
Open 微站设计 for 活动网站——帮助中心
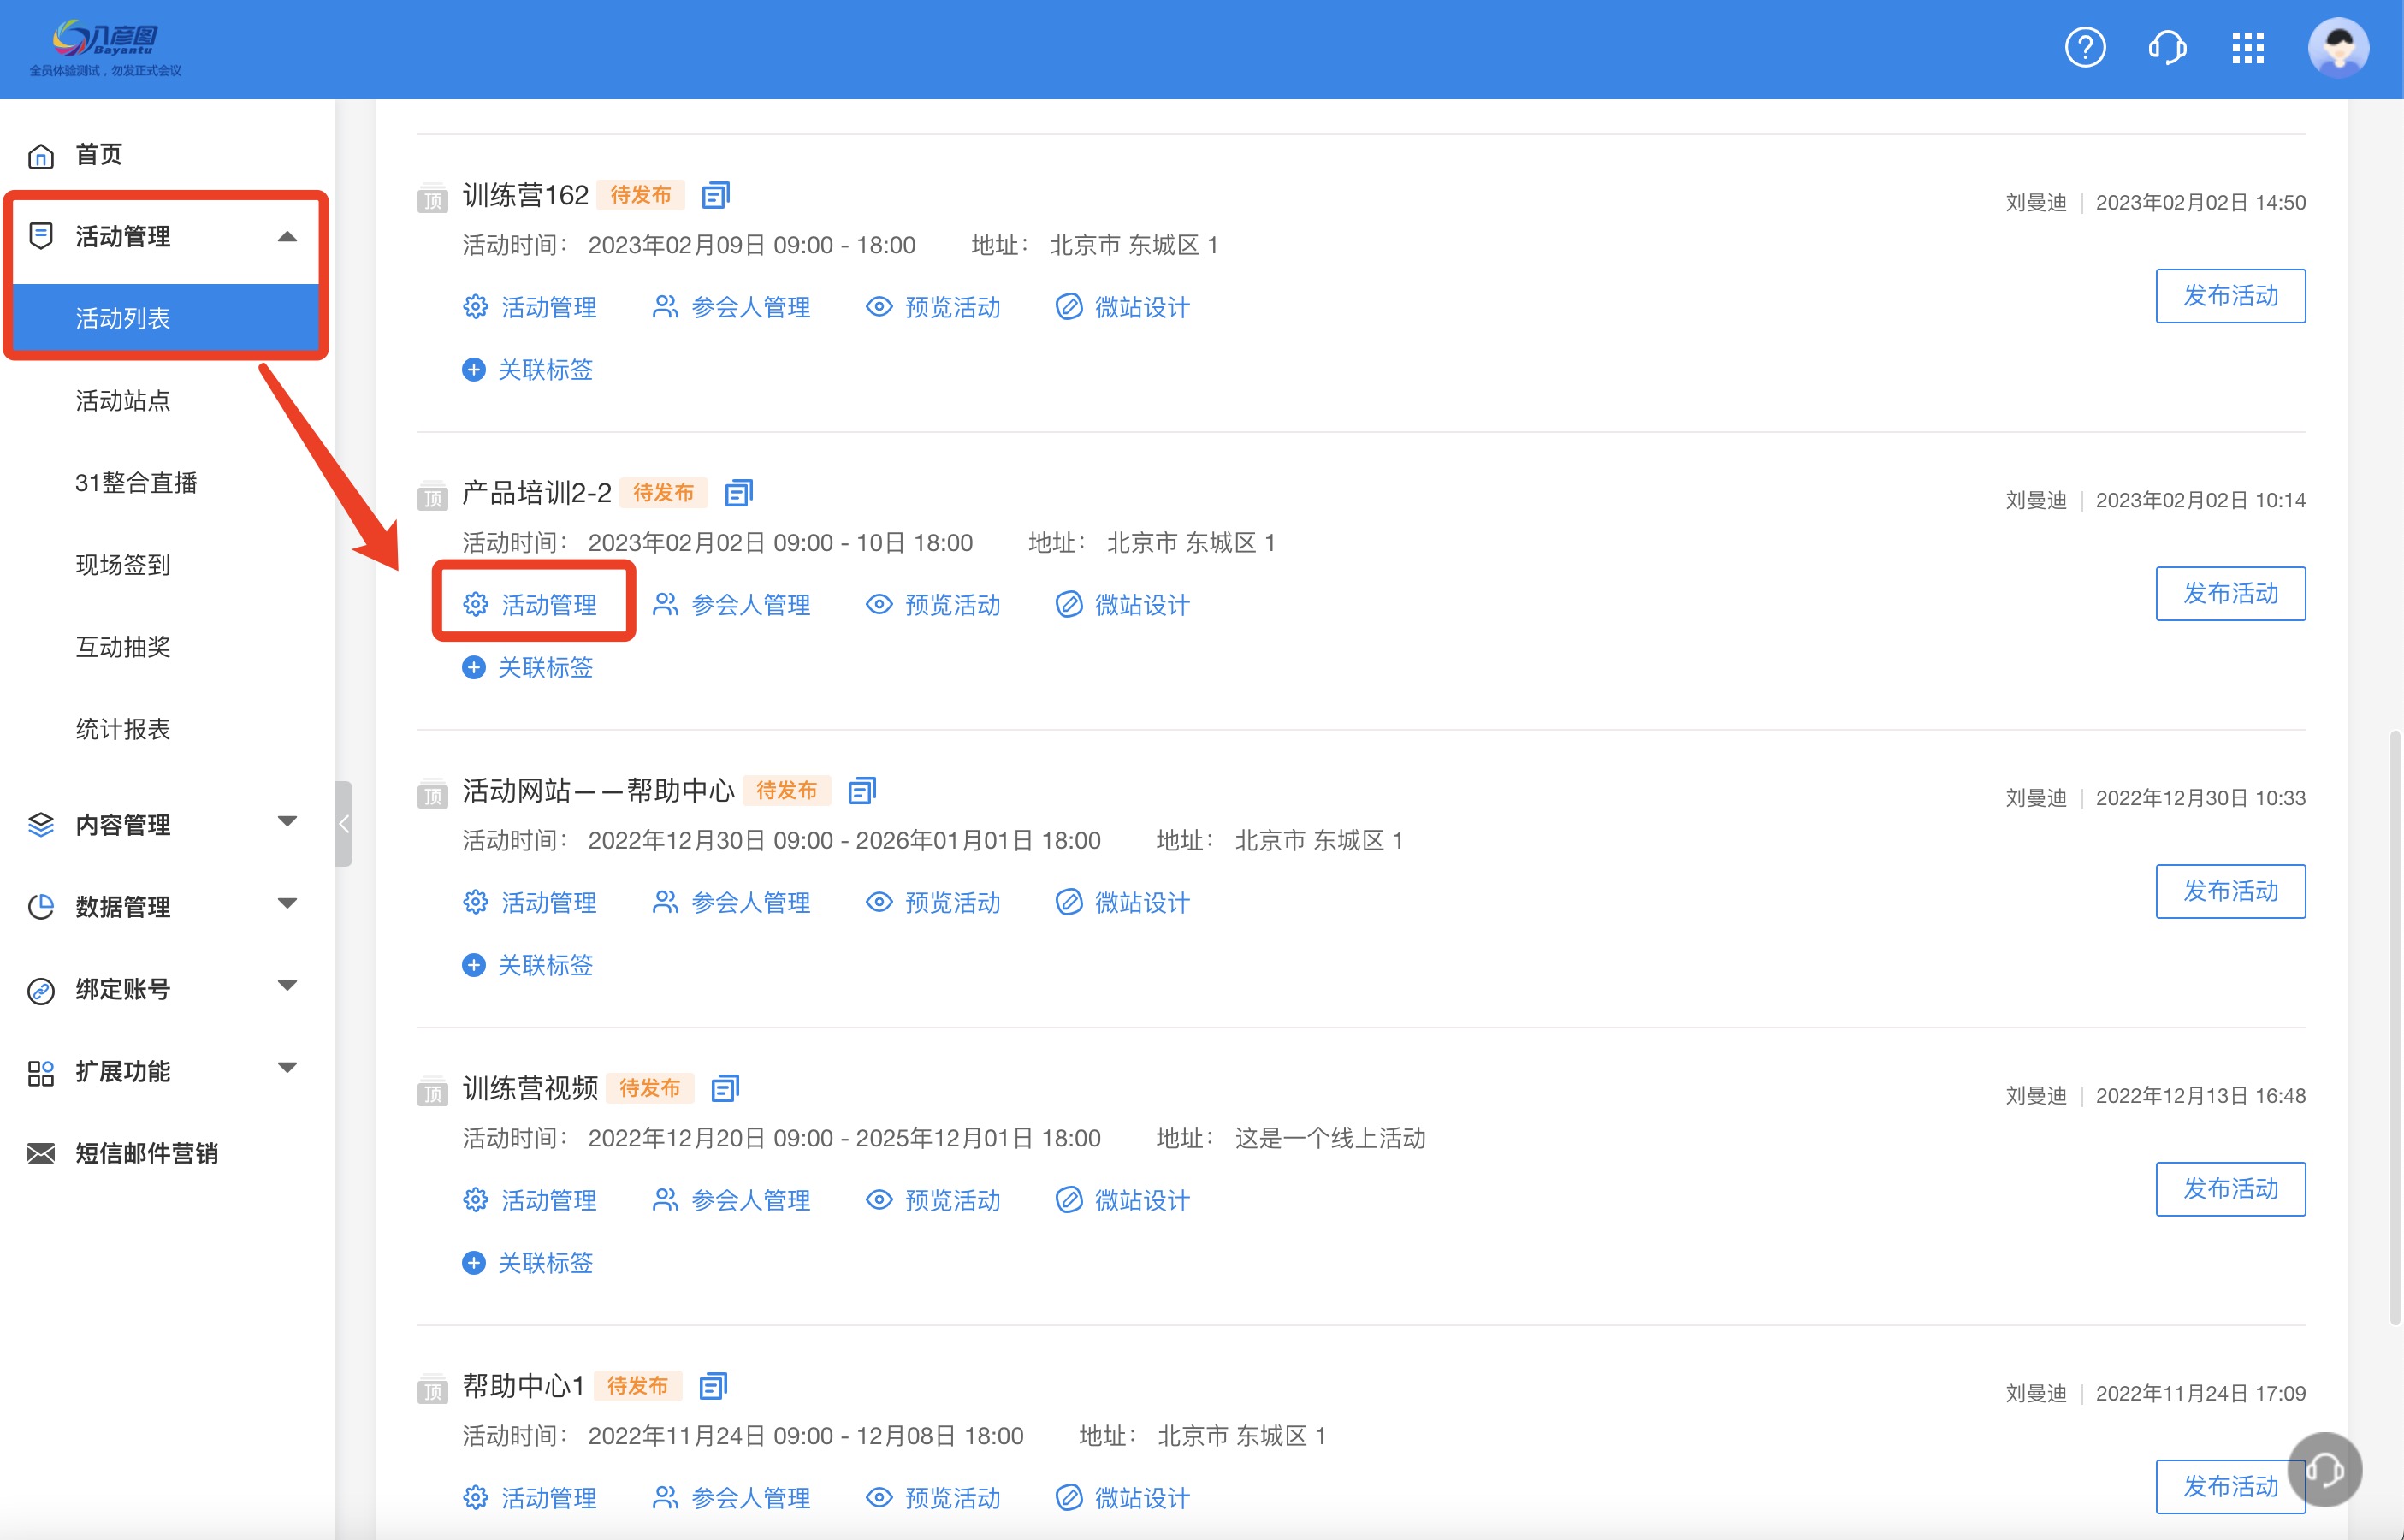(1123, 903)
